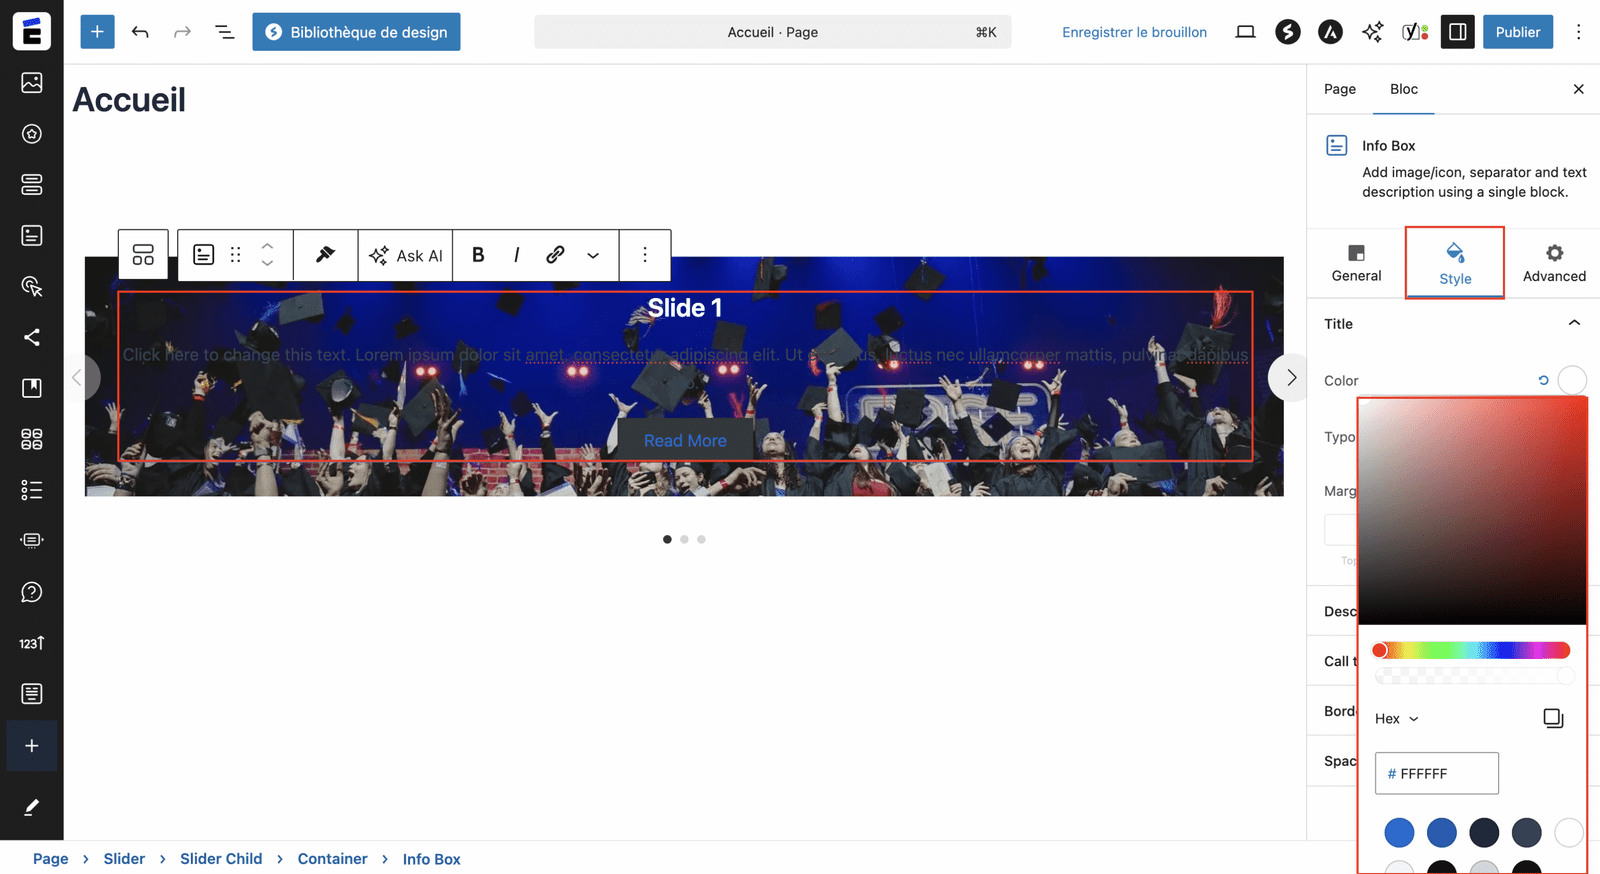Close the settings sidebar

coord(1578,89)
